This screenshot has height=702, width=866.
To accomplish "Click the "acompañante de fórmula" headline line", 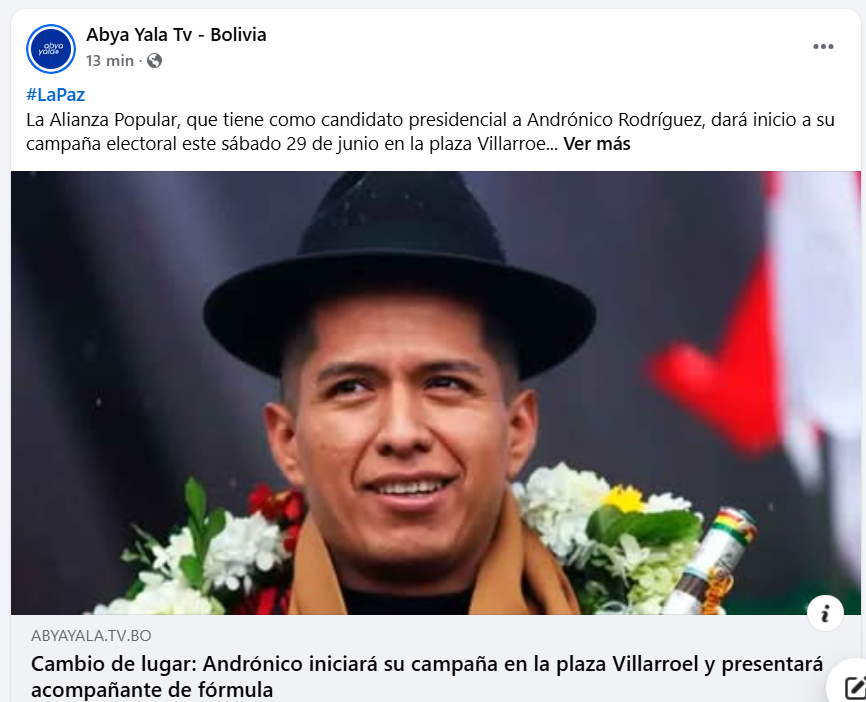I will [152, 690].
